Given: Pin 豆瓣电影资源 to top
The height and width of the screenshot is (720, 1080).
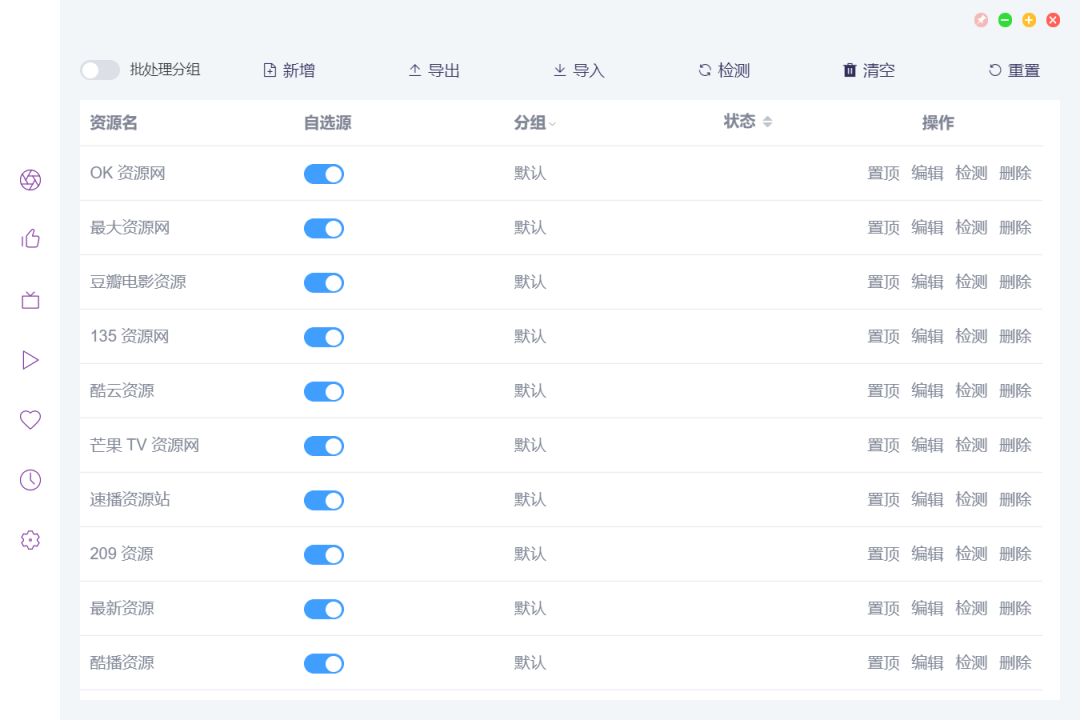Looking at the screenshot, I should (883, 282).
